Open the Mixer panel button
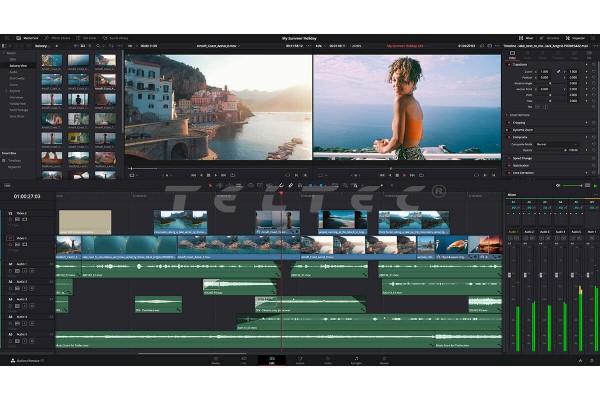 527,37
